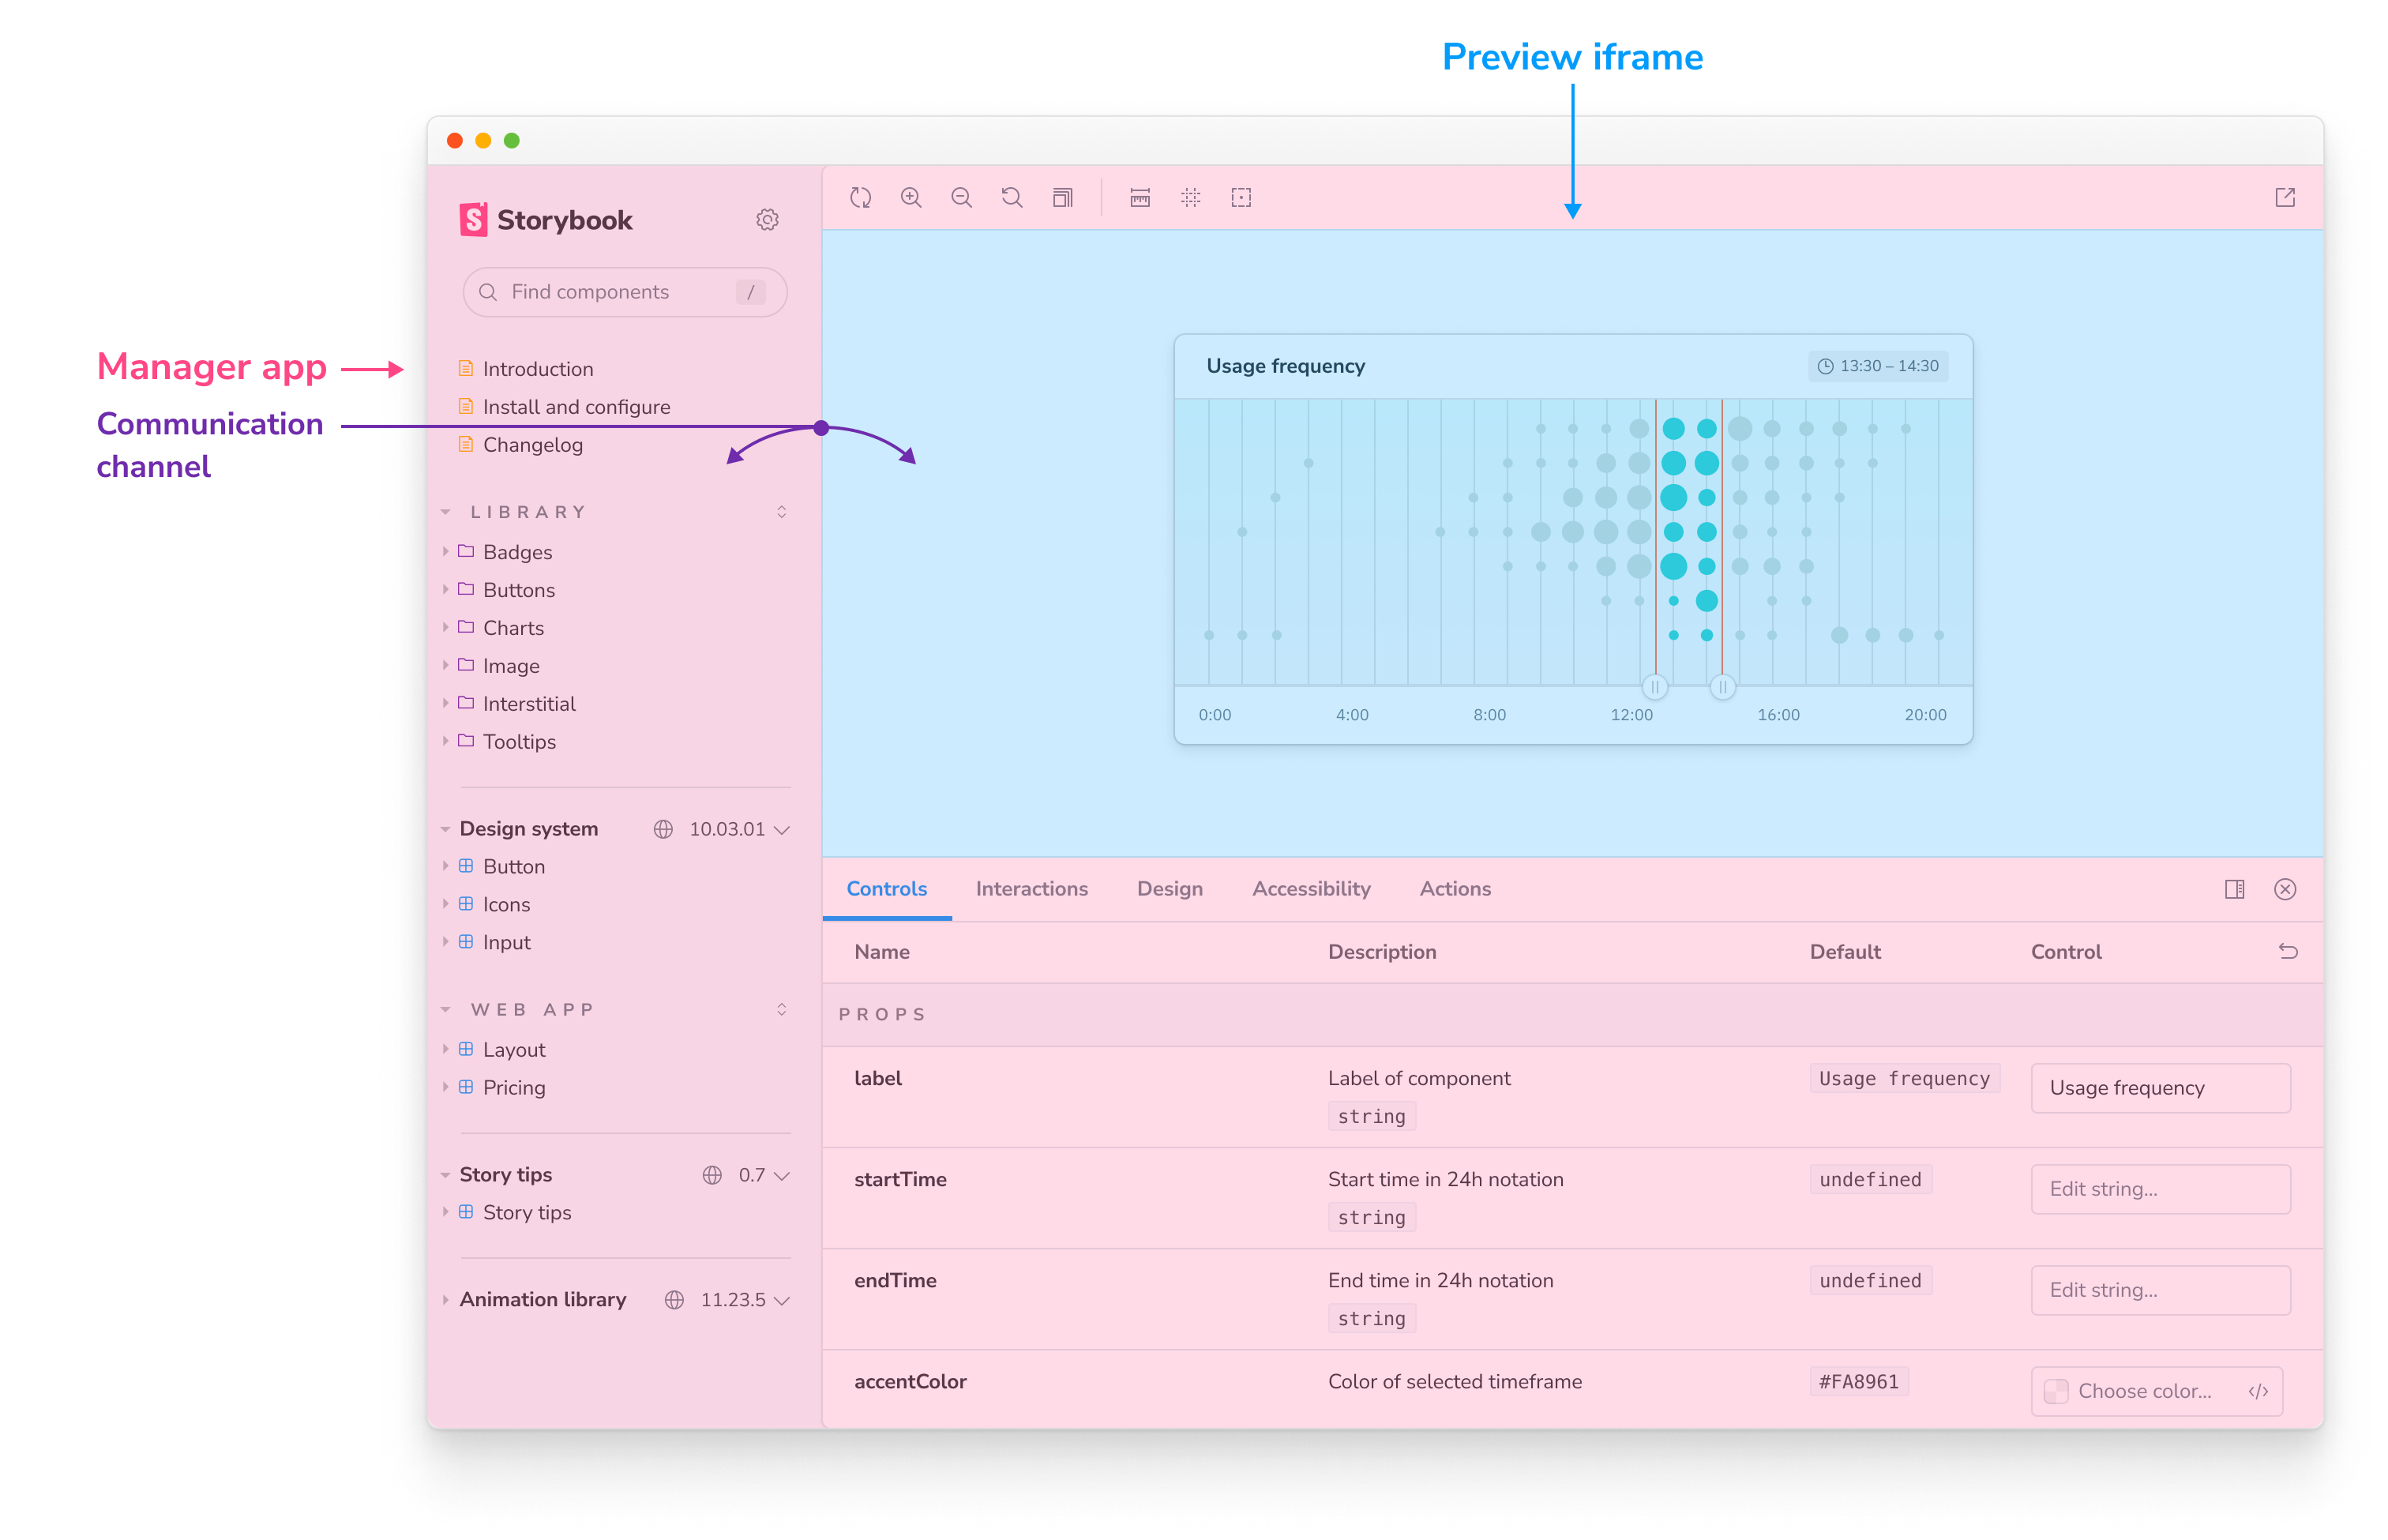Zoom in on the preview
2388x1540 pixels.
911,197
